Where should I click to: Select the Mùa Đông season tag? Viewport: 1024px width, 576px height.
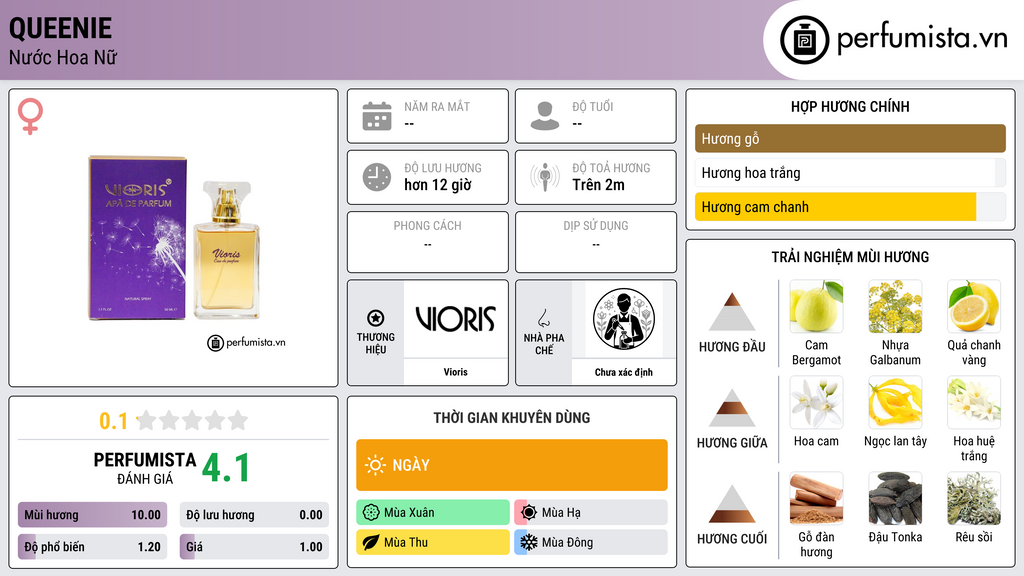click(x=591, y=542)
